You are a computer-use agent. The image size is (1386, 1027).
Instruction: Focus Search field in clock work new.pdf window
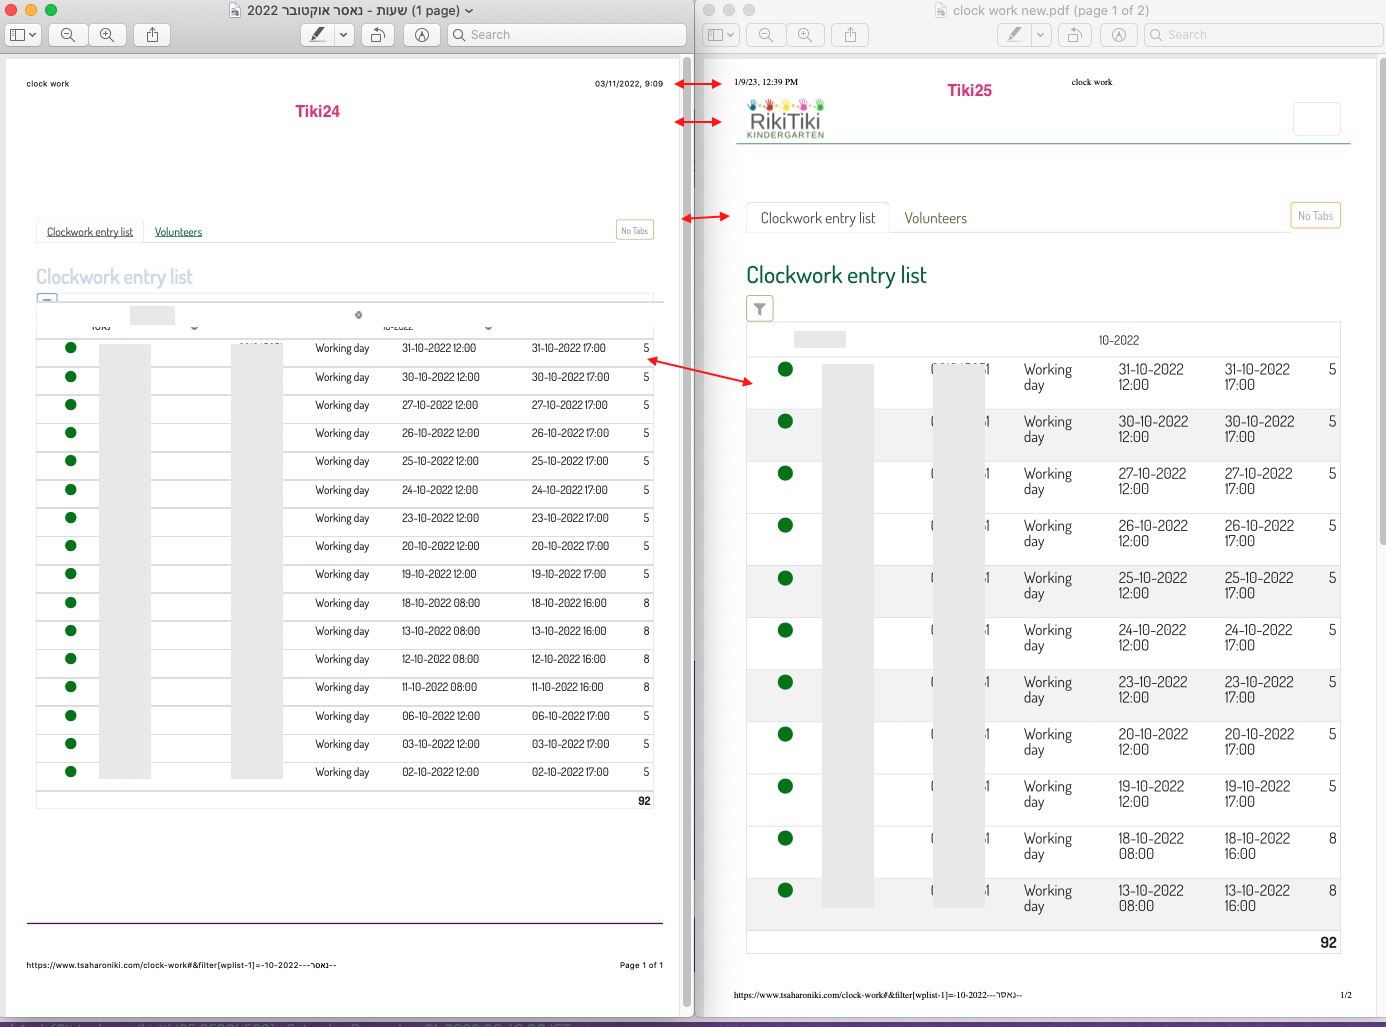point(1264,35)
